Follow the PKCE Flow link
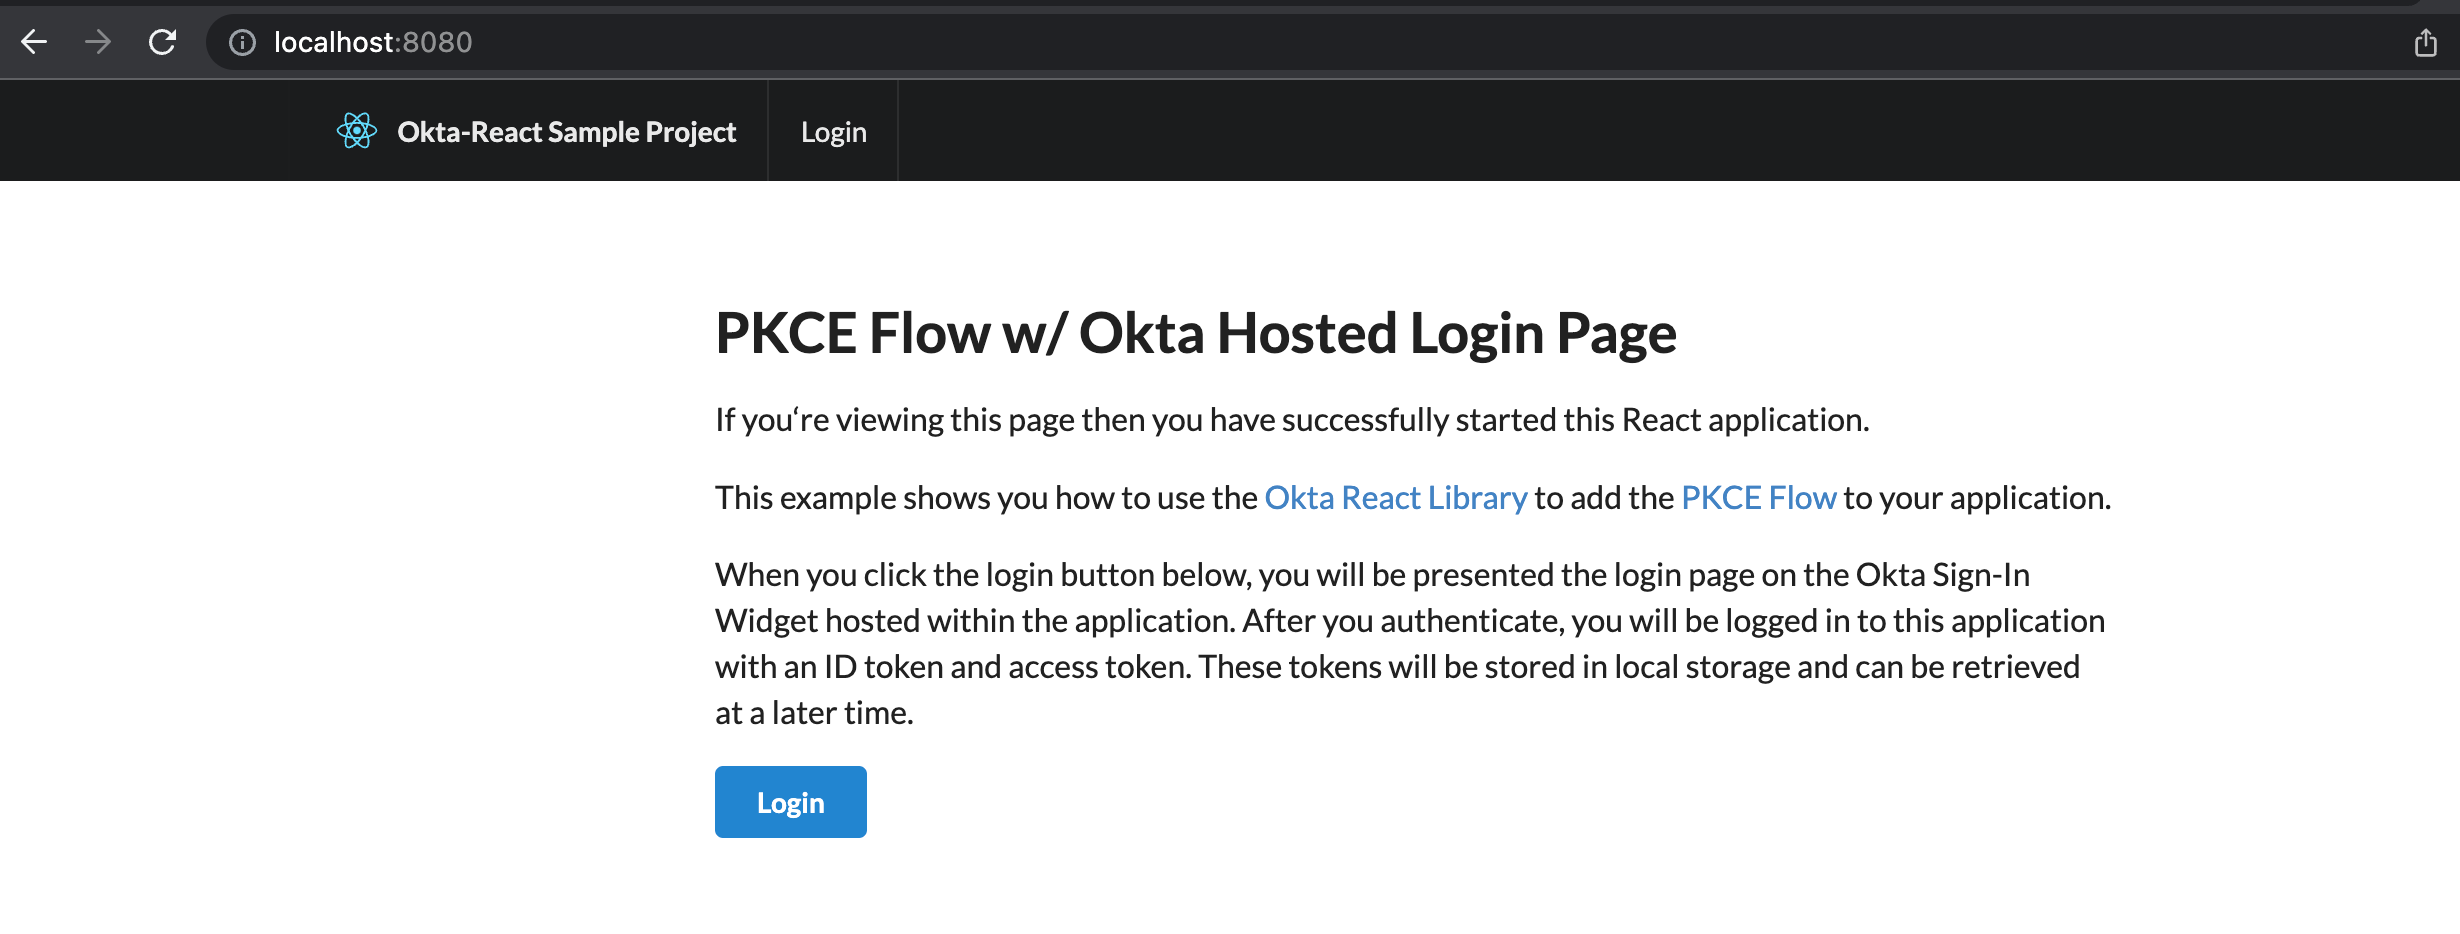Screen dimensions: 2460x934 pyautogui.click(x=1758, y=498)
